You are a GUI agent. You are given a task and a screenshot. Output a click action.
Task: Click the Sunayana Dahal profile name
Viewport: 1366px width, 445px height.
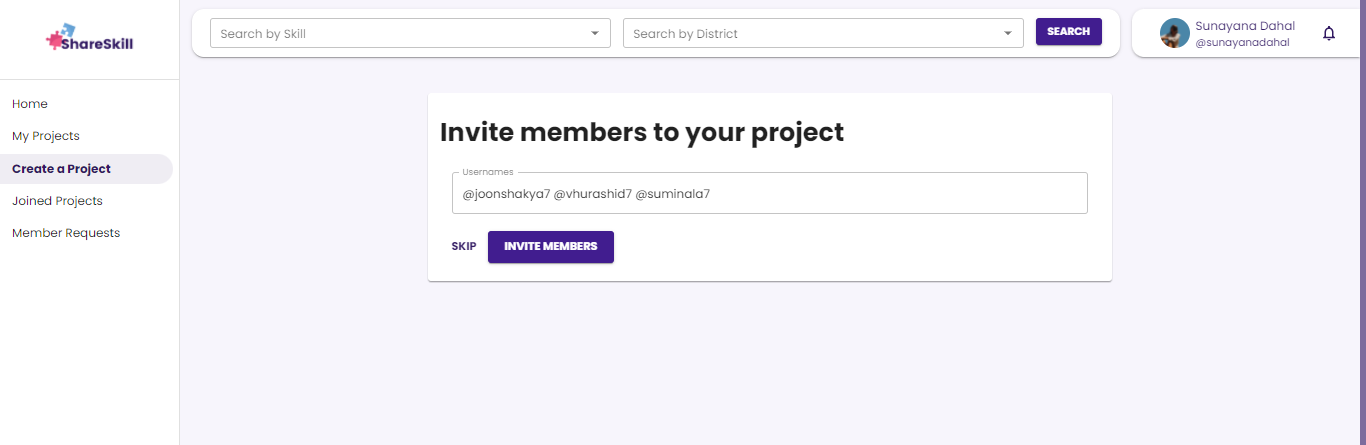coord(1244,26)
